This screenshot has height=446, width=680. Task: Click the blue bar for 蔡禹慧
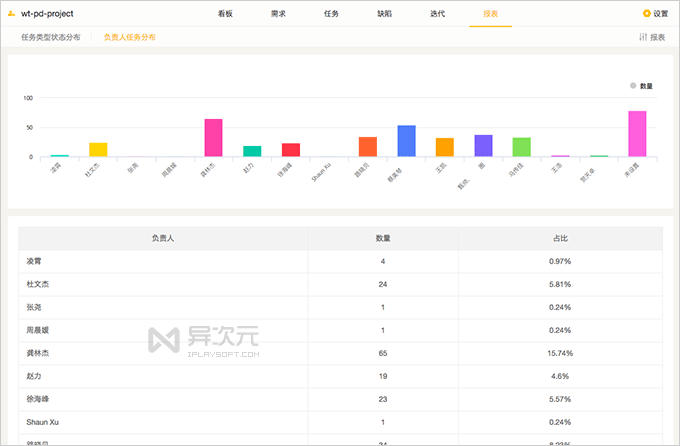pos(406,141)
